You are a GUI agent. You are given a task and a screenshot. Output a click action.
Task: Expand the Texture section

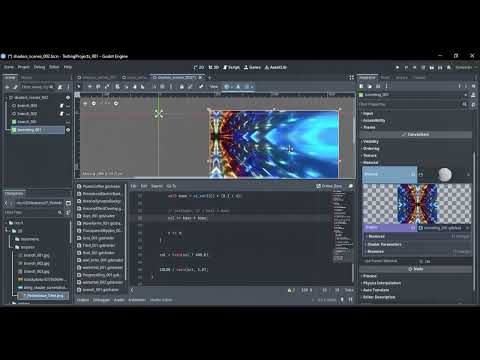[x=369, y=156]
